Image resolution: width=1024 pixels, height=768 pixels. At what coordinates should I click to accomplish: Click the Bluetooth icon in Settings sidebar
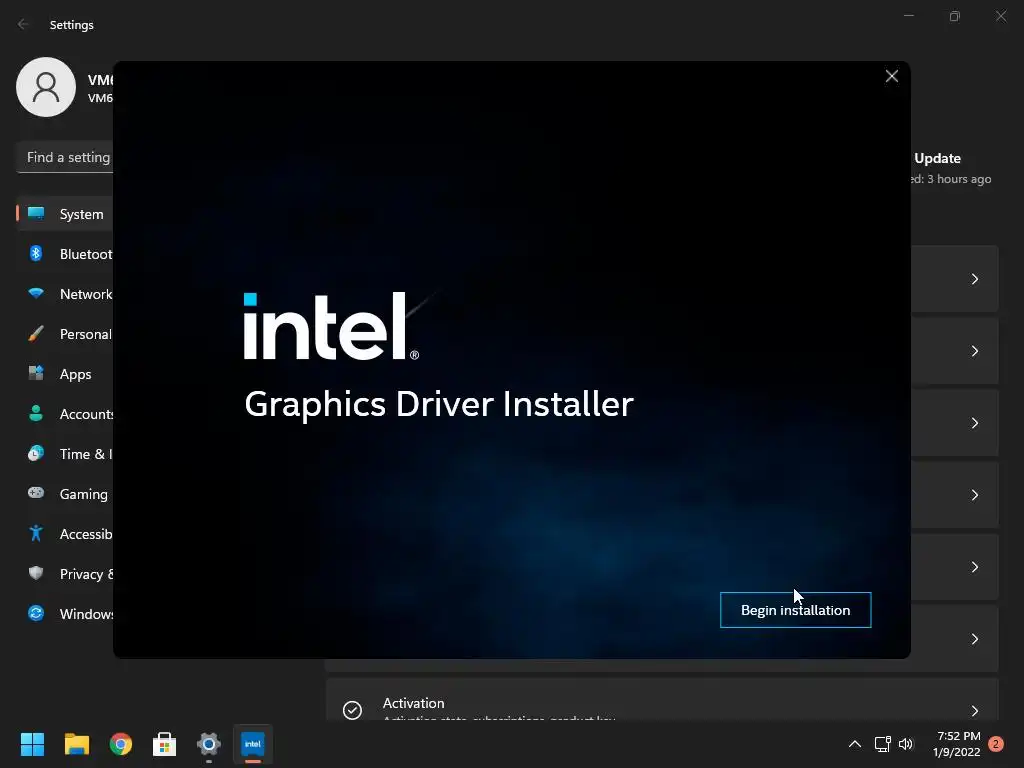click(x=36, y=253)
